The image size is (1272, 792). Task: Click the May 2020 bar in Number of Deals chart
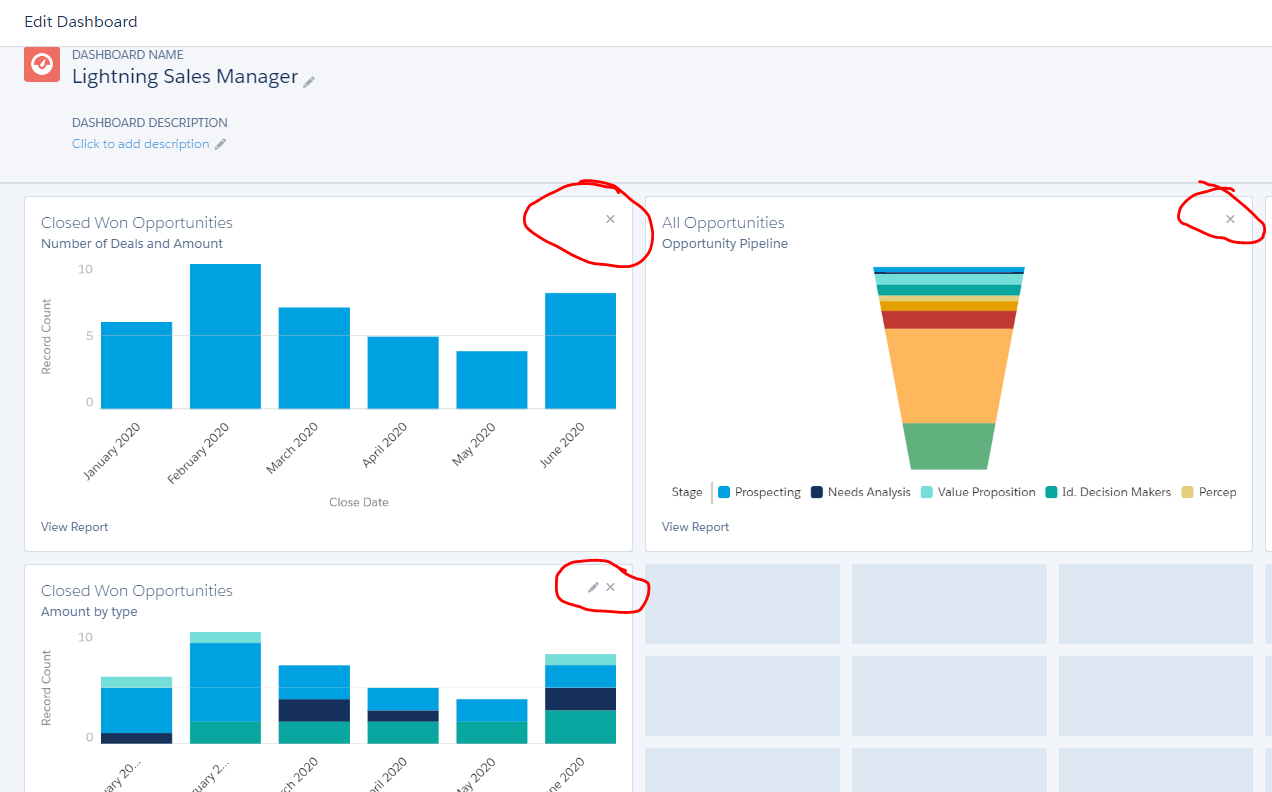pyautogui.click(x=491, y=379)
